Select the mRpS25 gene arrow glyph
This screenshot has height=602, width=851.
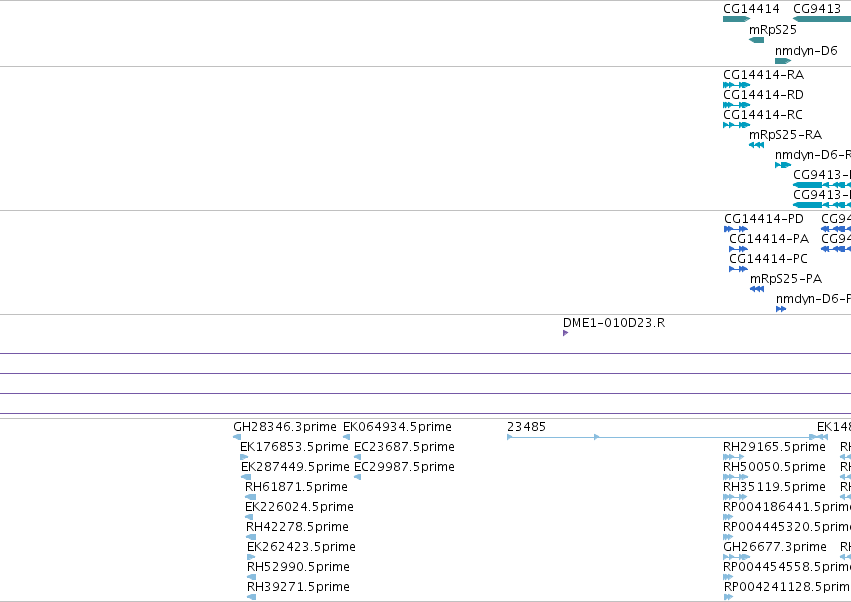756,40
